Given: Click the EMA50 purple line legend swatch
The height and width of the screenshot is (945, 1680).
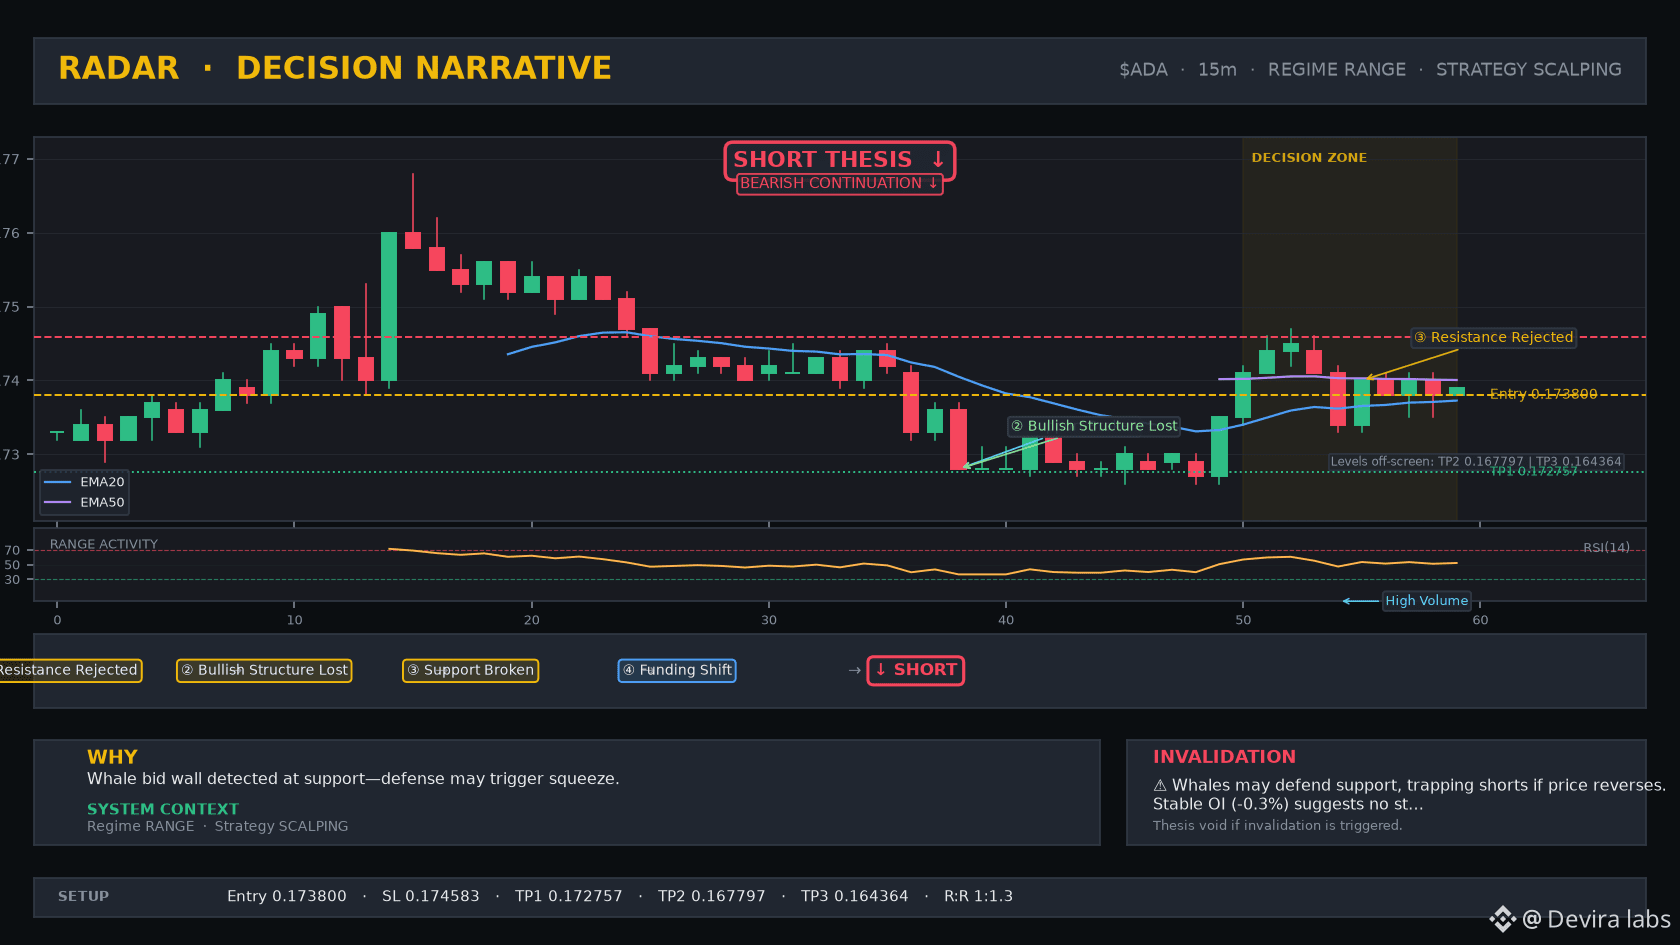Looking at the screenshot, I should (58, 502).
